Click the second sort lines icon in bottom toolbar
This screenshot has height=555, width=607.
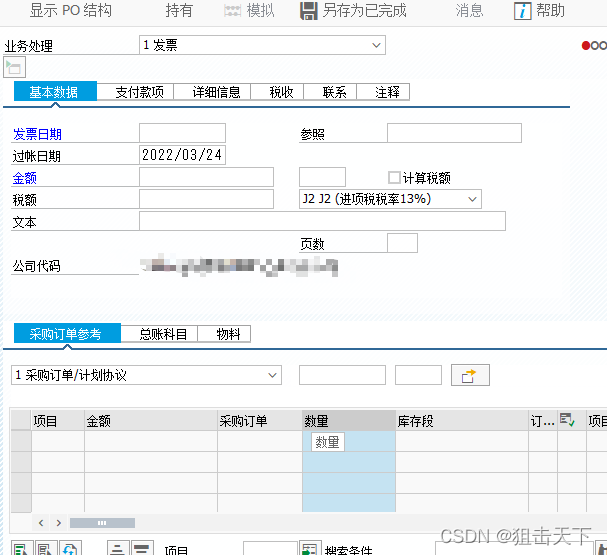[x=142, y=548]
